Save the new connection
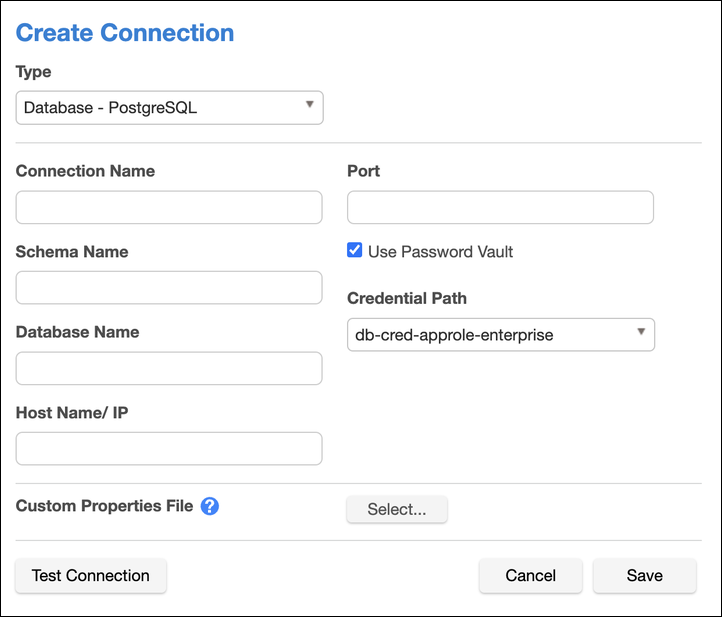This screenshot has height=617, width=722. click(x=644, y=576)
